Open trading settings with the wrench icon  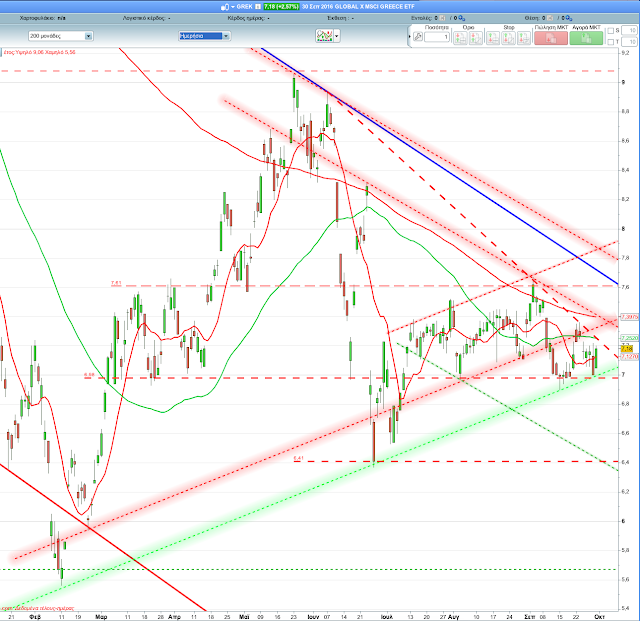click(418, 37)
